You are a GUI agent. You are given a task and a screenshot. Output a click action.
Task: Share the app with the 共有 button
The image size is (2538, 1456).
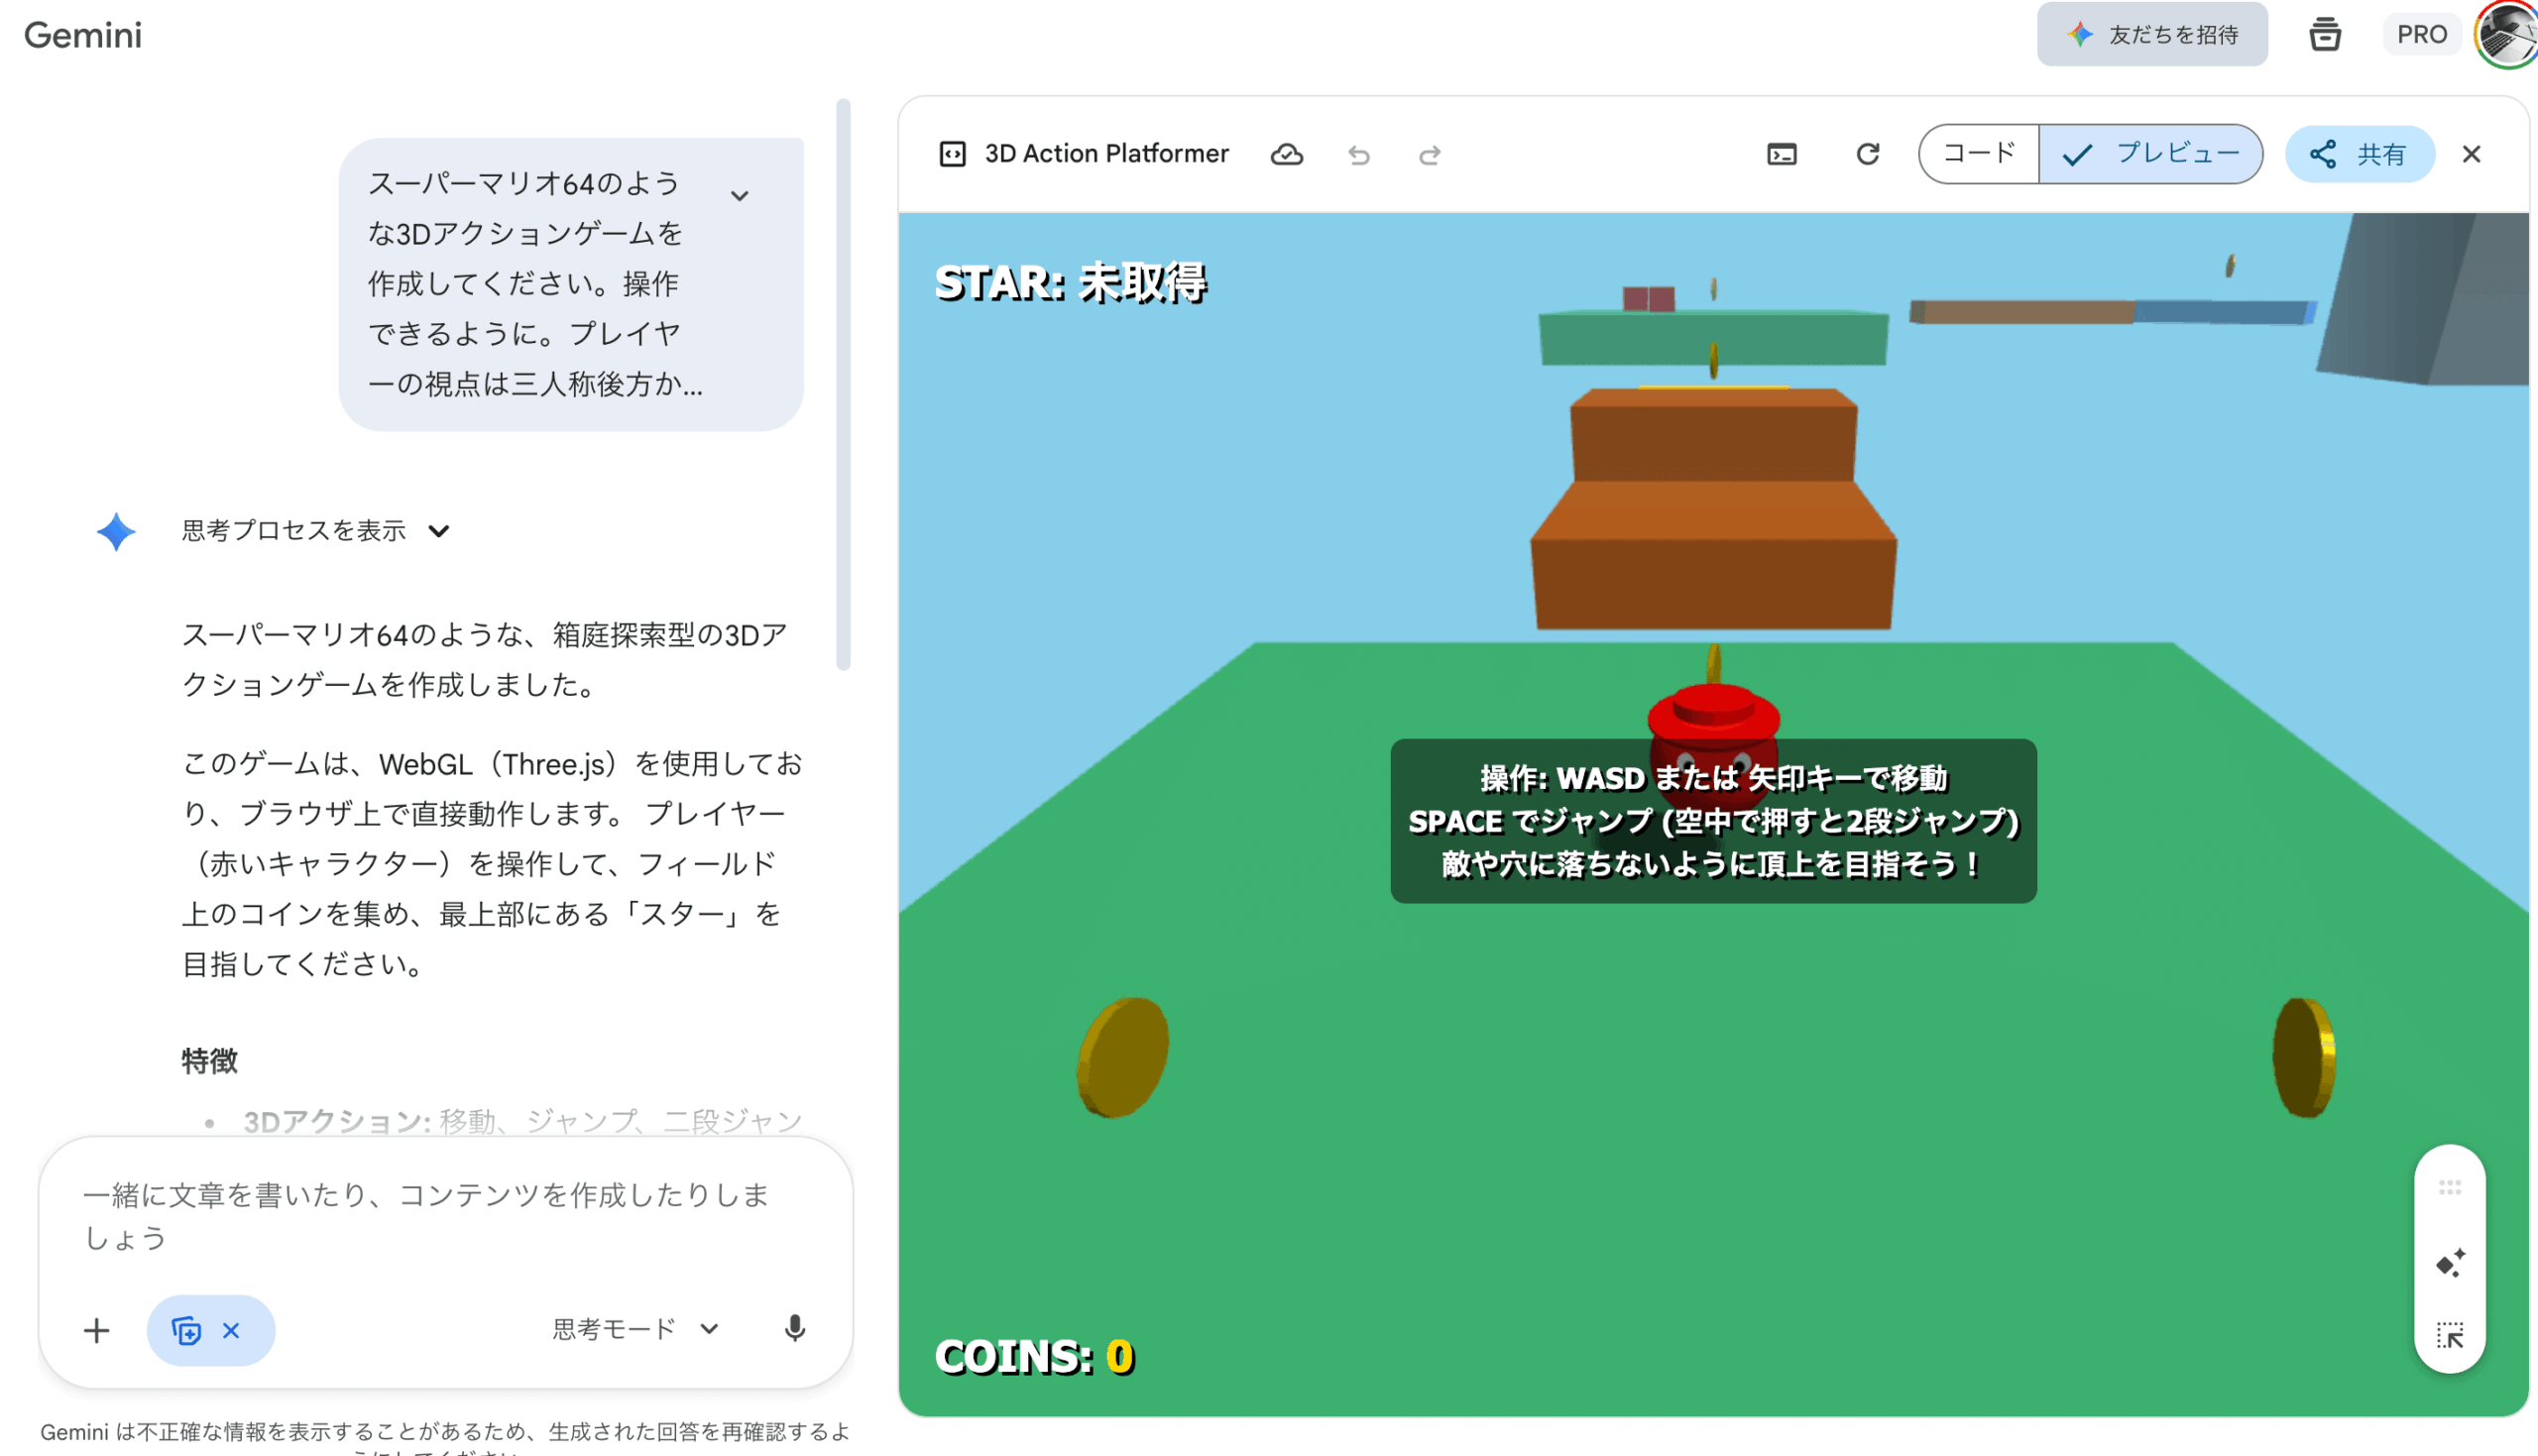click(2360, 153)
